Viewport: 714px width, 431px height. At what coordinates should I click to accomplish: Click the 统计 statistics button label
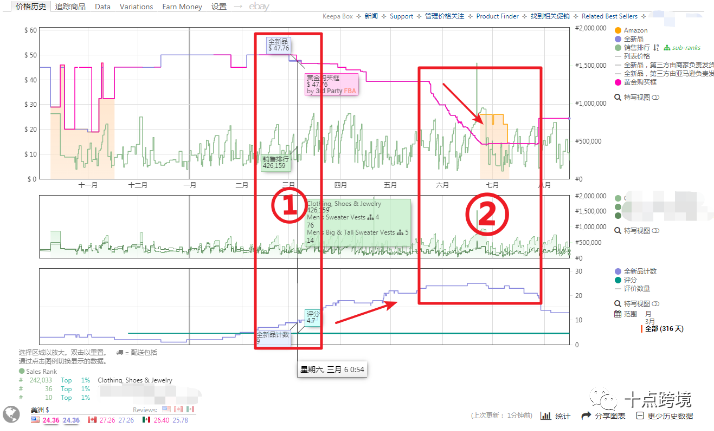click(563, 416)
